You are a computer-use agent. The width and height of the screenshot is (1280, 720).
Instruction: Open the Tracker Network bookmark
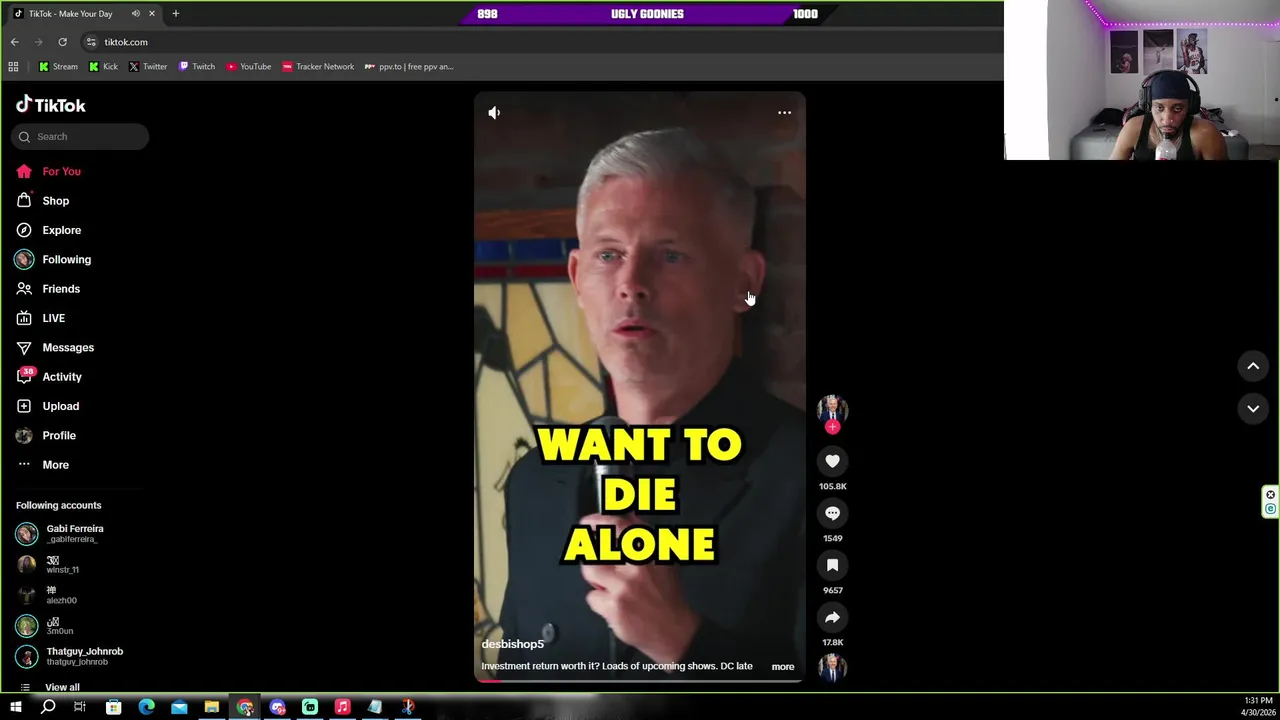coord(318,67)
